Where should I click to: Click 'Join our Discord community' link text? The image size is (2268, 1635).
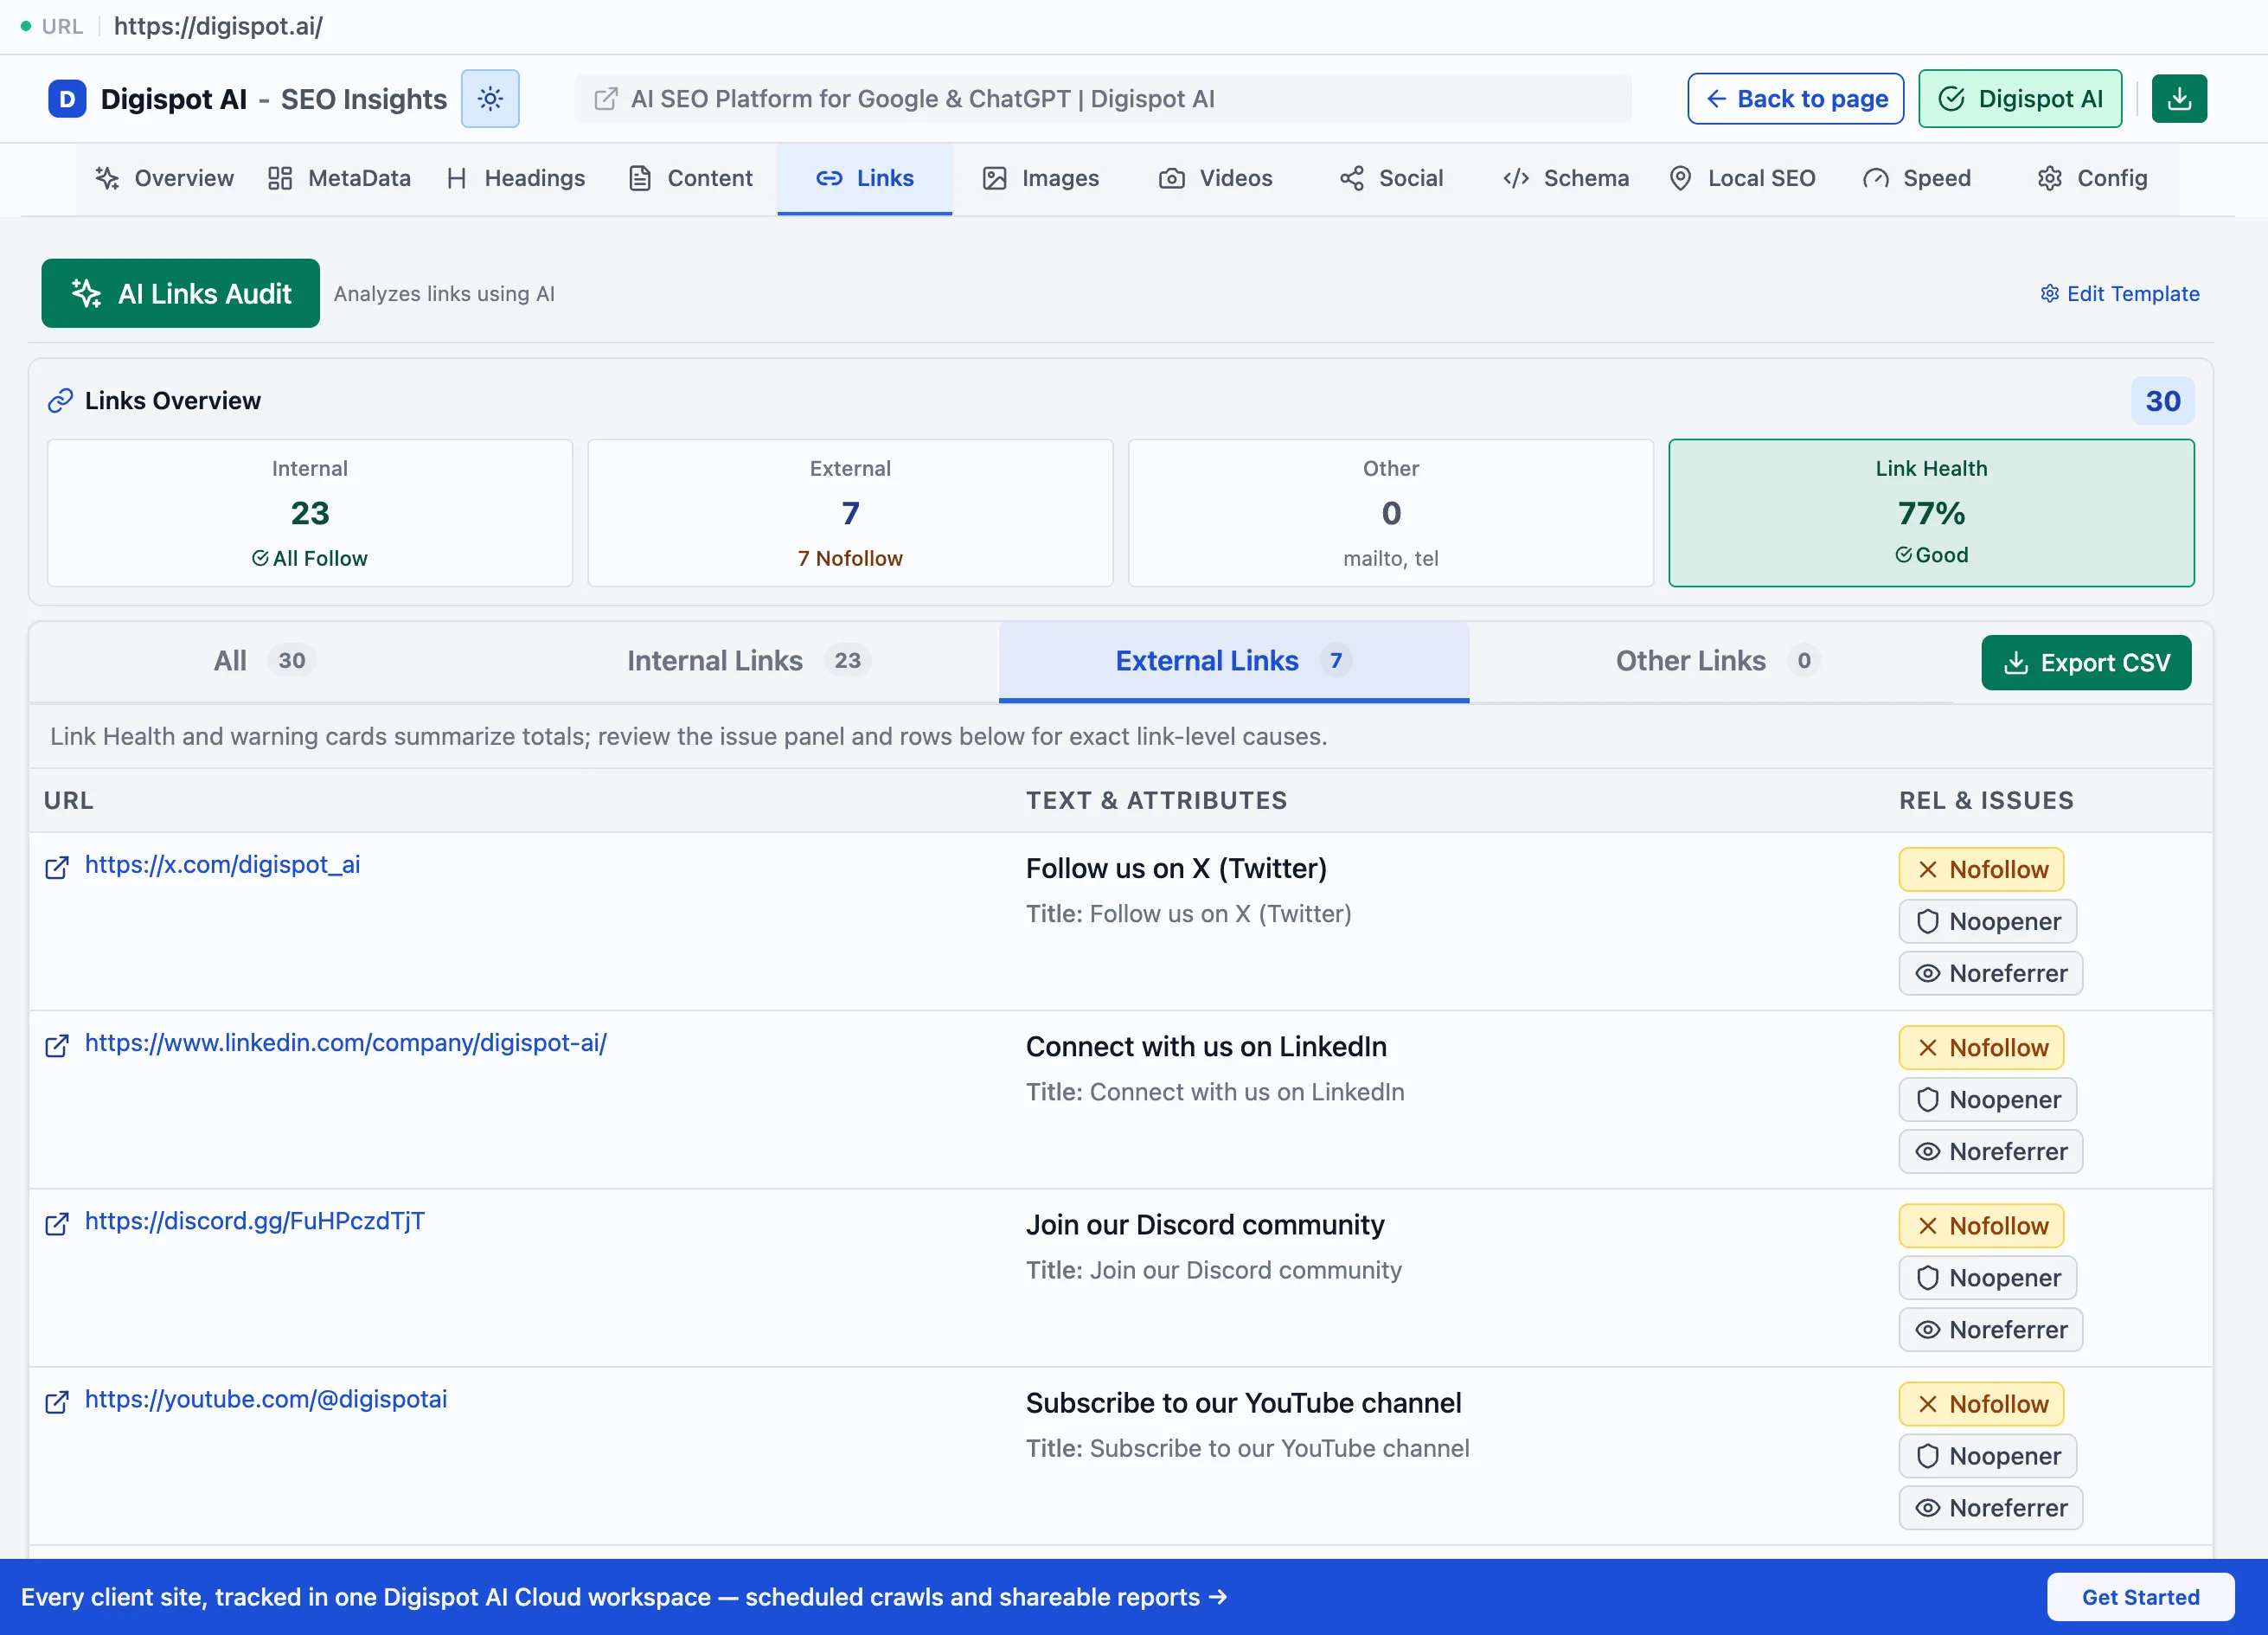point(1205,1225)
